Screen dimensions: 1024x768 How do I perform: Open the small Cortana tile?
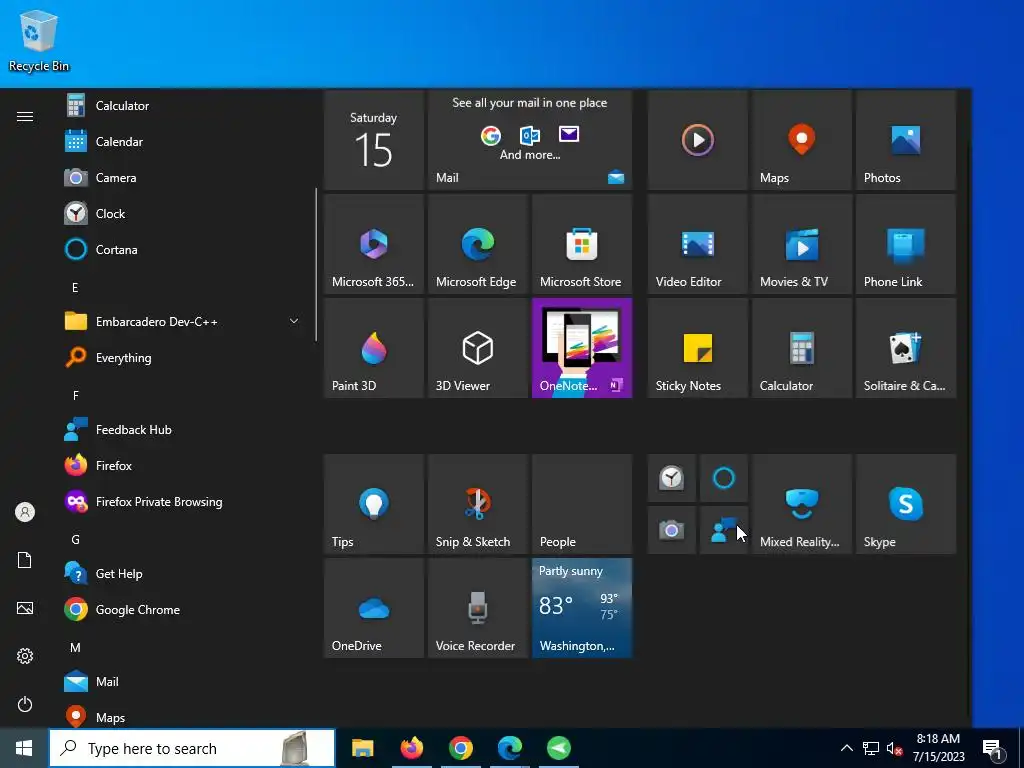coord(724,478)
